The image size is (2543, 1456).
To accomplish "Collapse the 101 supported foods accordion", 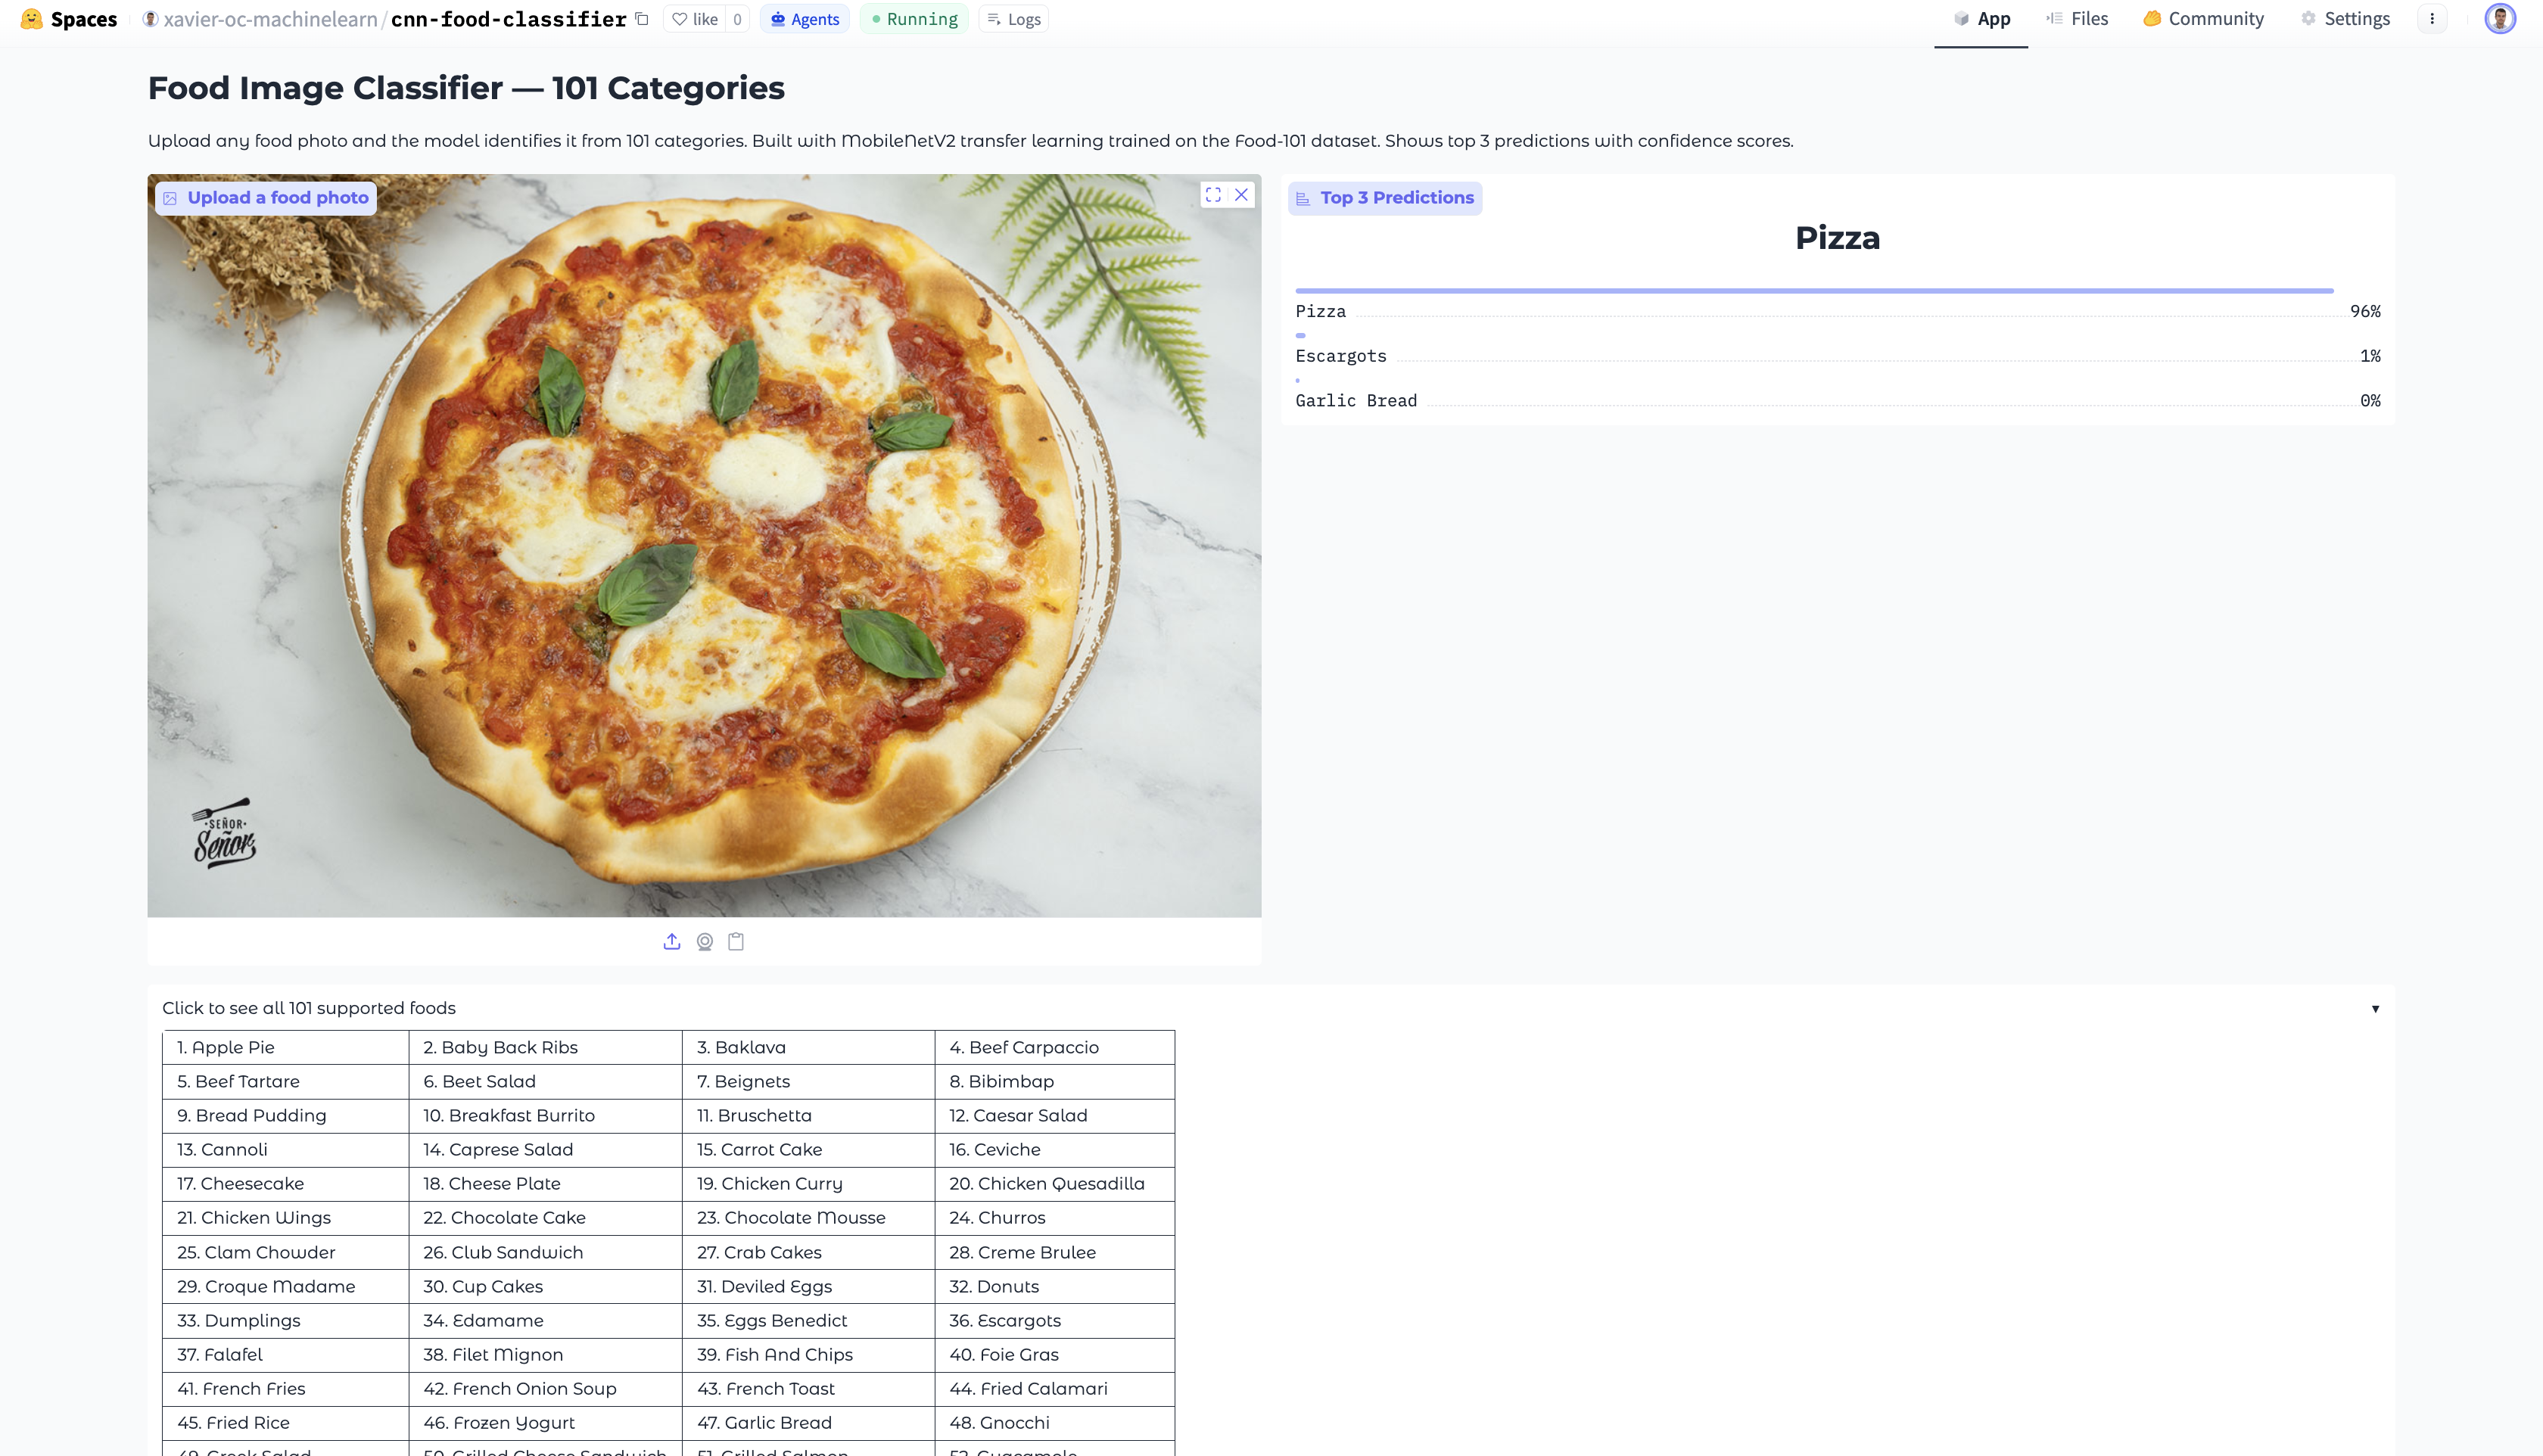I will point(1270,1008).
